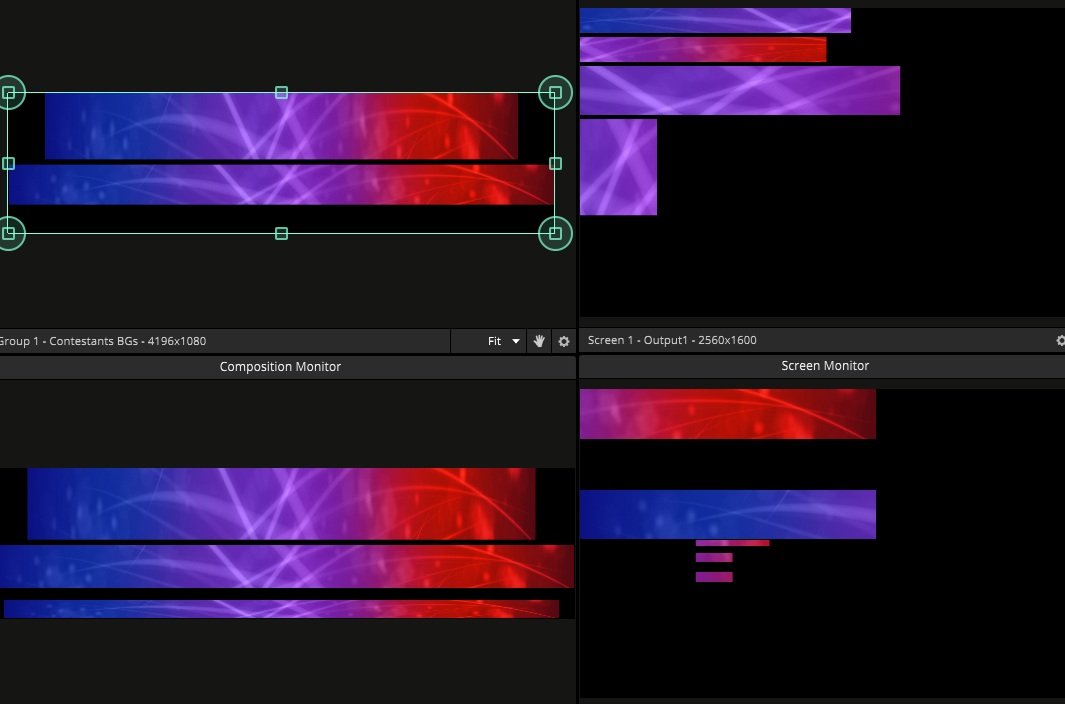Select the square purple slice in output

(618, 167)
